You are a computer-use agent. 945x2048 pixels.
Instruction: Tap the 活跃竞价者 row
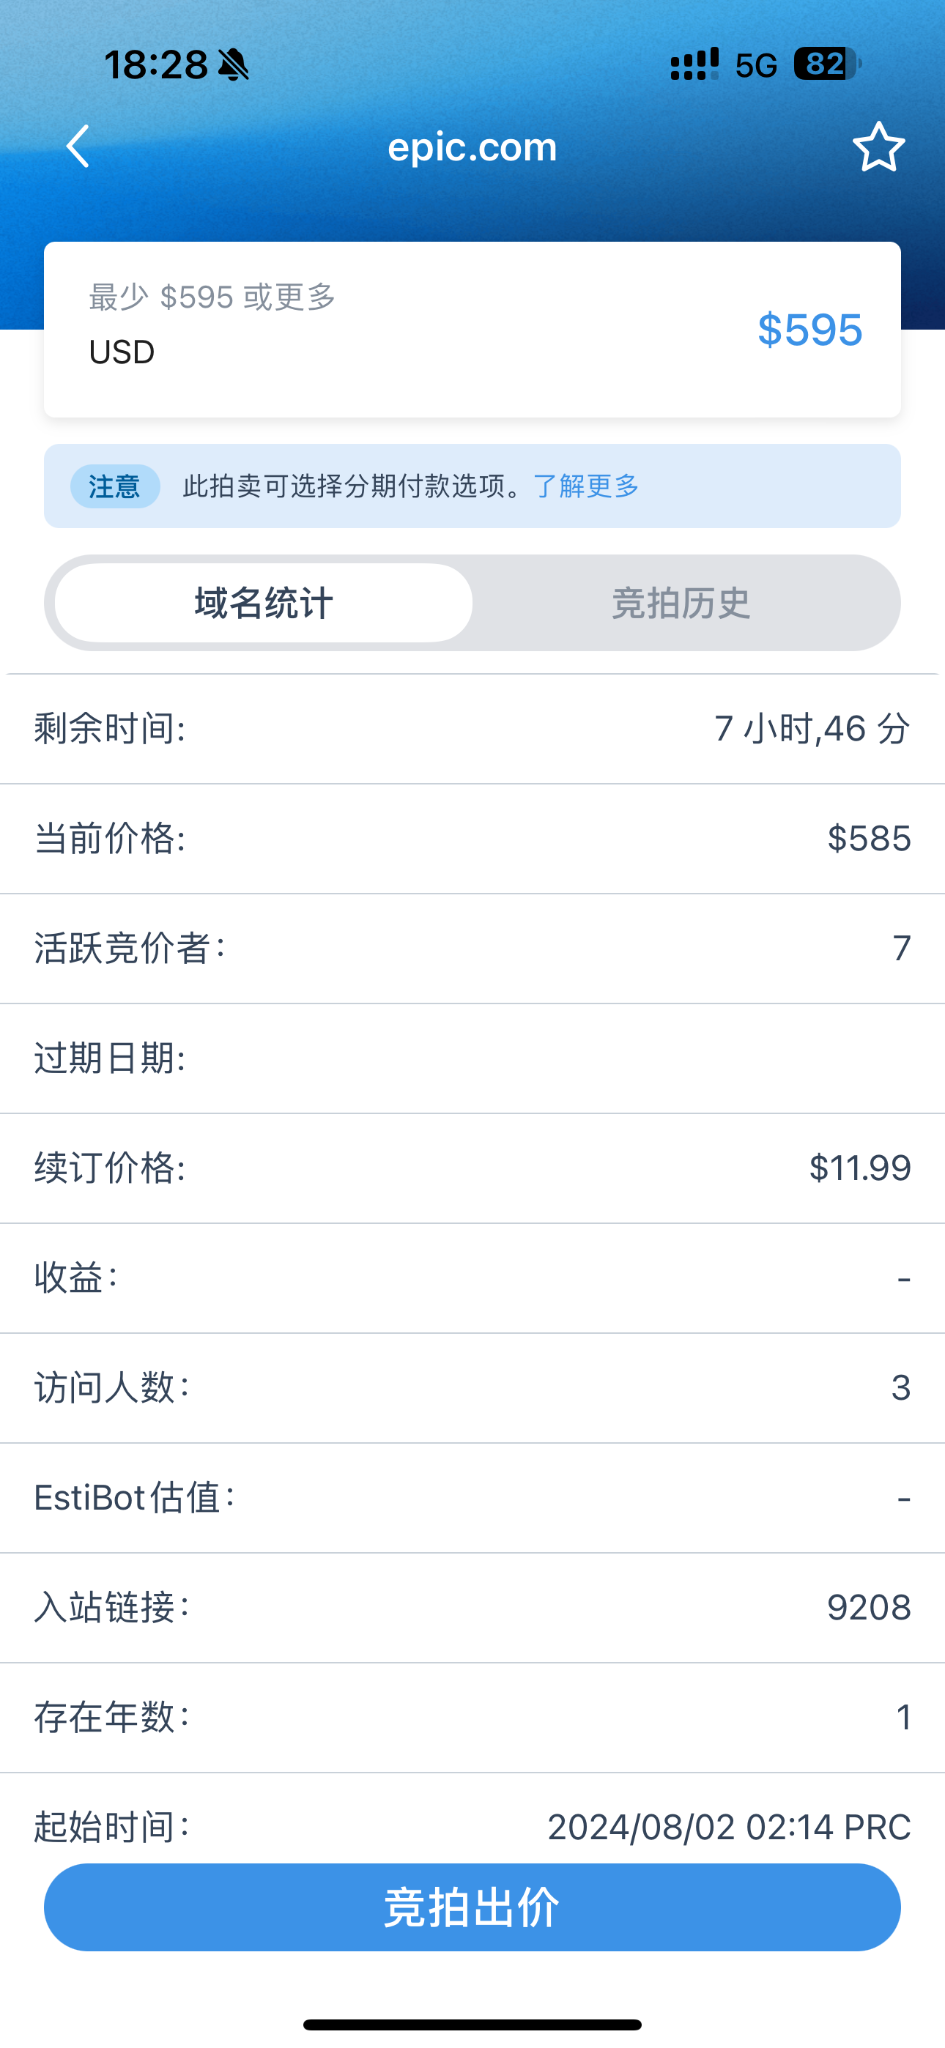(472, 948)
